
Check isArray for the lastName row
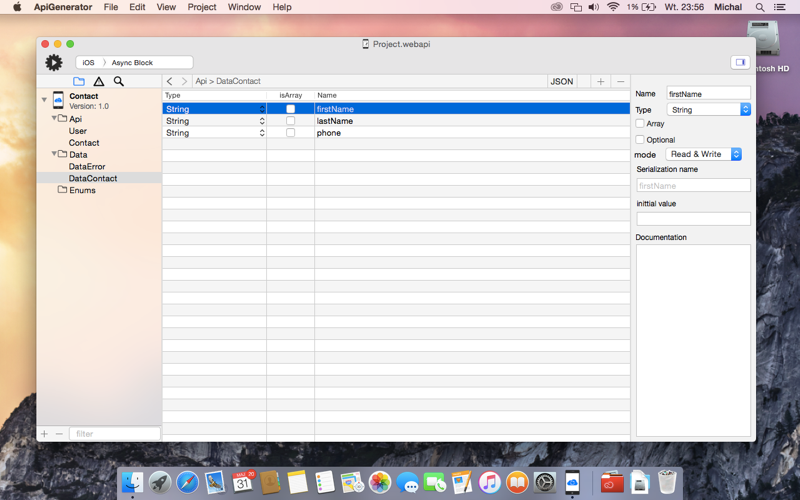click(290, 121)
